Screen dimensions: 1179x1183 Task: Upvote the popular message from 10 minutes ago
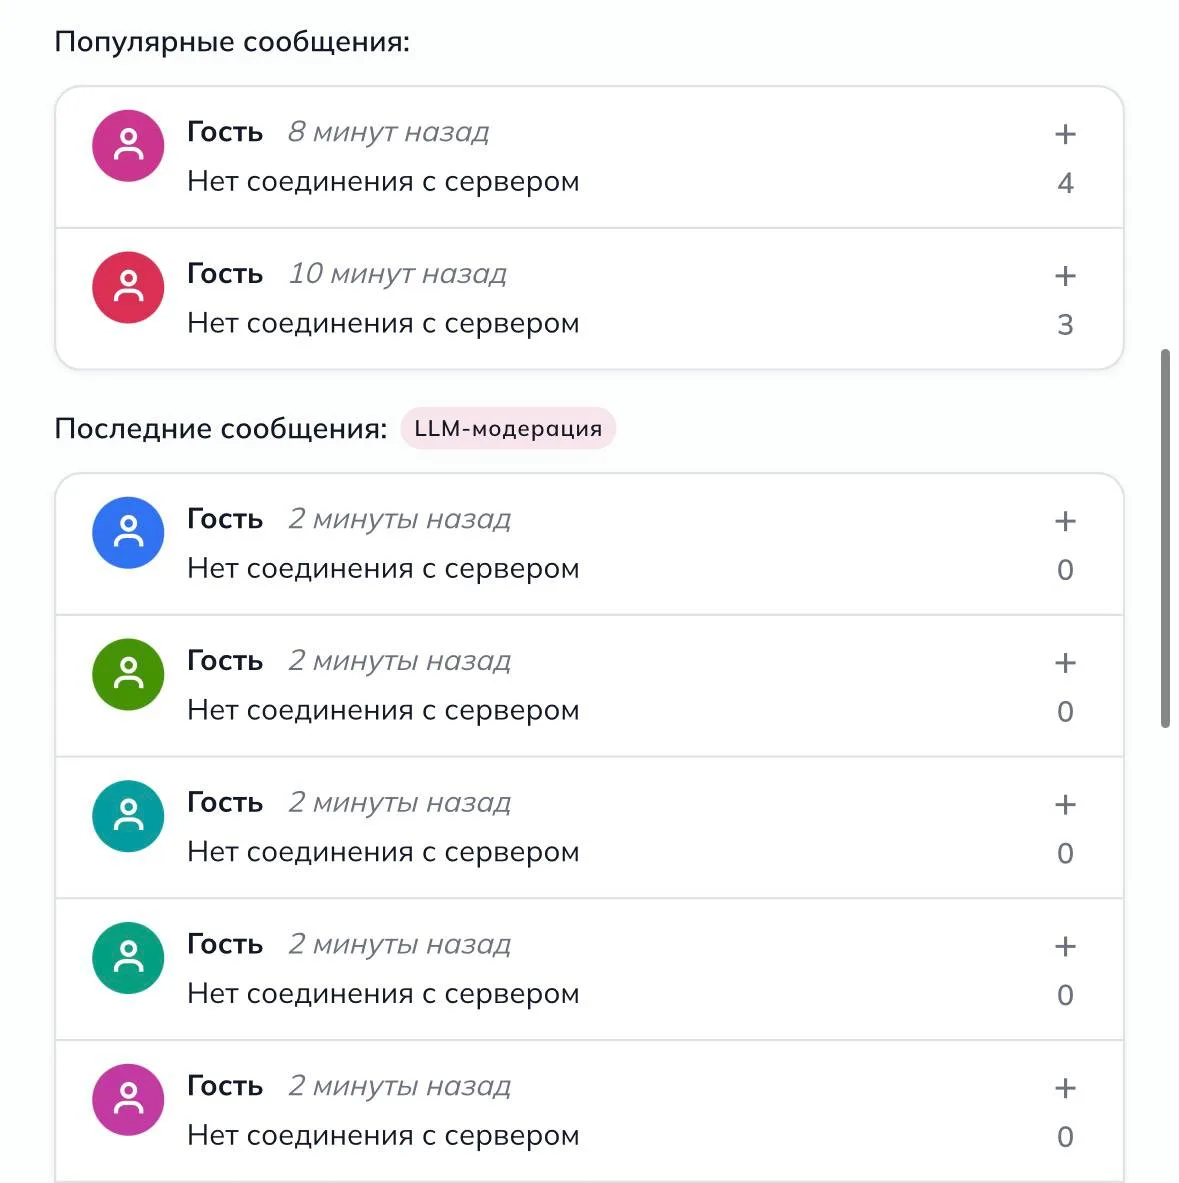pos(1064,276)
